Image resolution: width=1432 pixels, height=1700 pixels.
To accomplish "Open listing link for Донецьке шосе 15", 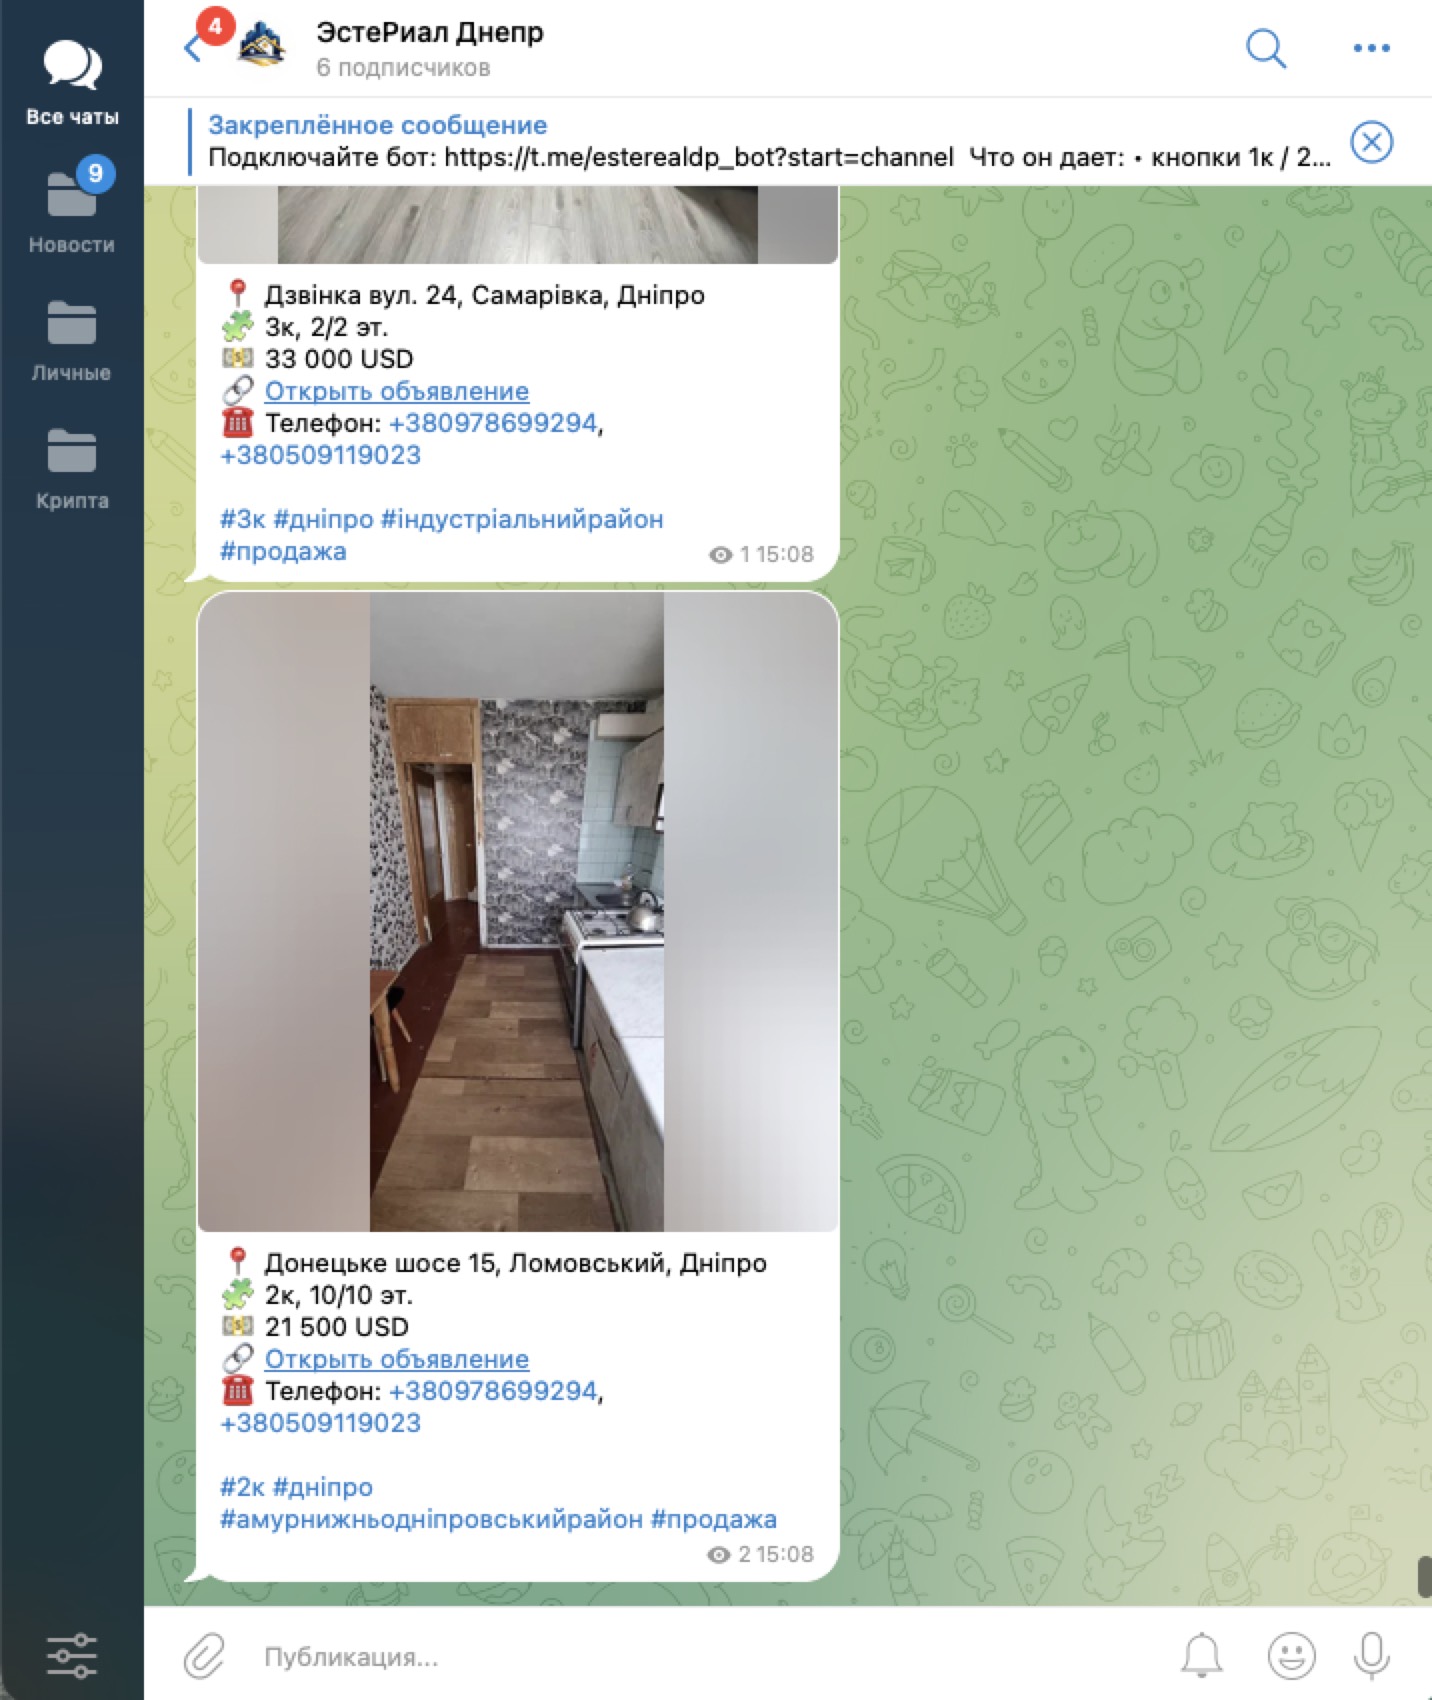I will (397, 1359).
